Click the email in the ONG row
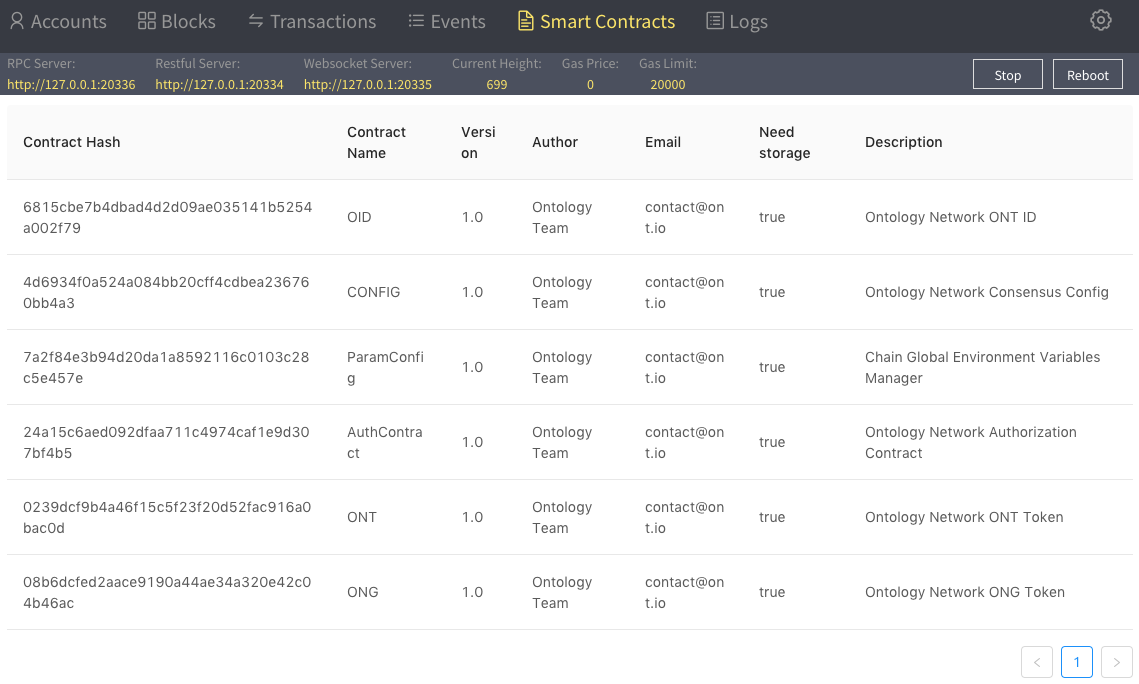The image size is (1139, 684). (684, 592)
